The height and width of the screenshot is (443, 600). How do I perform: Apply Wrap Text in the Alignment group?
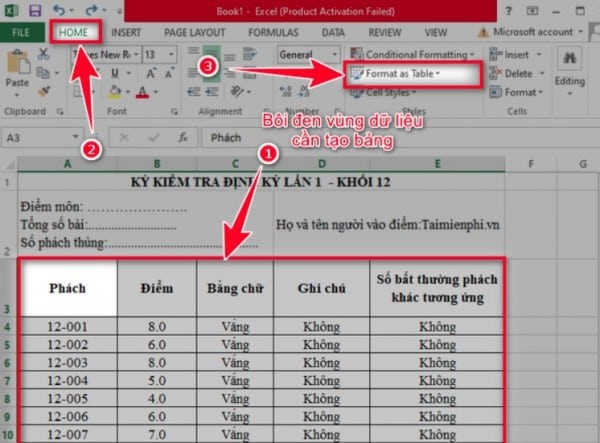tap(250, 54)
